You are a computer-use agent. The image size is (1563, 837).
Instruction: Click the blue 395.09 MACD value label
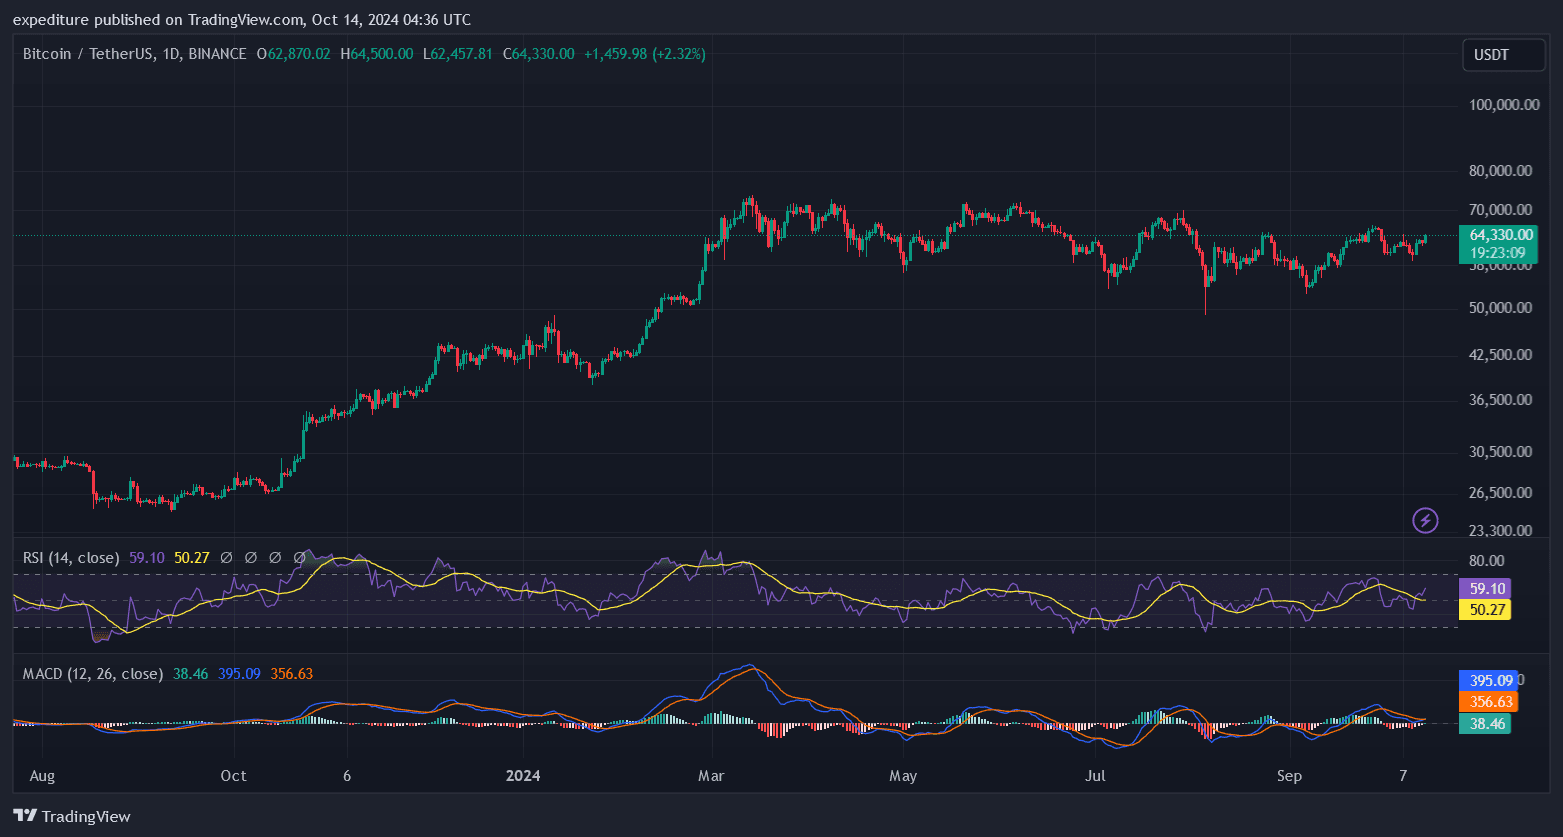point(1489,680)
